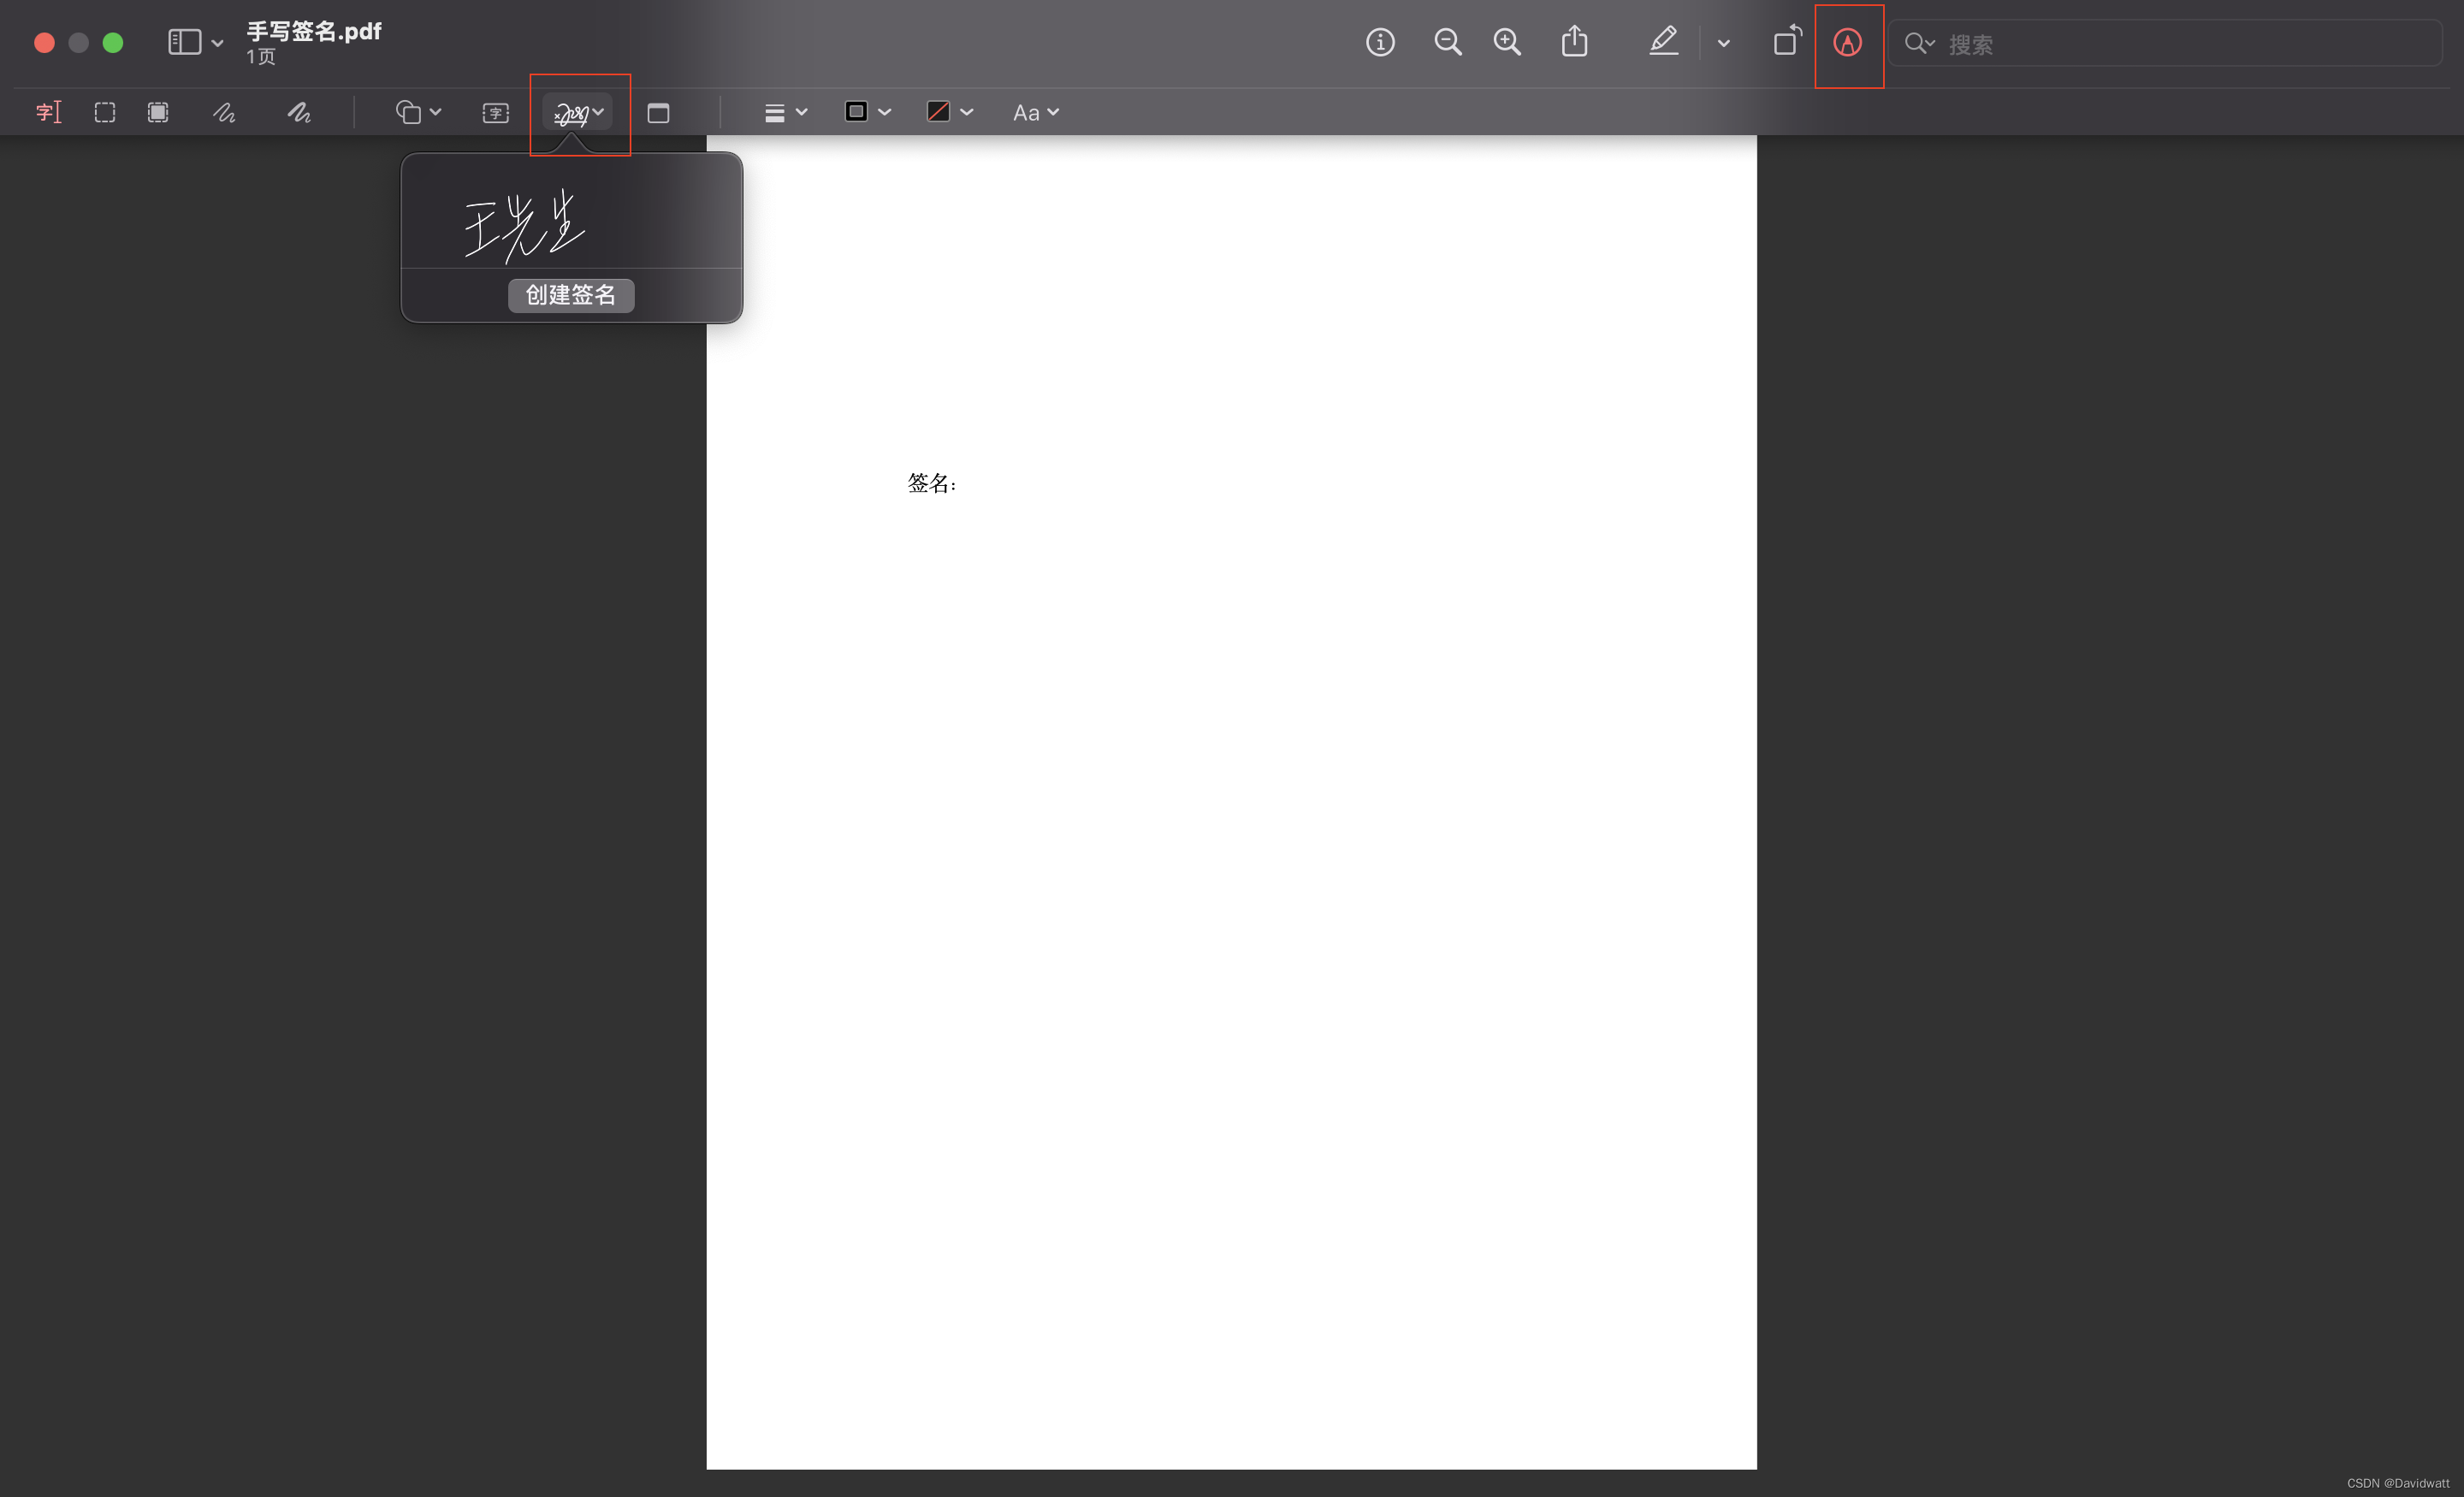Click the inspector info icon

pos(1380,42)
